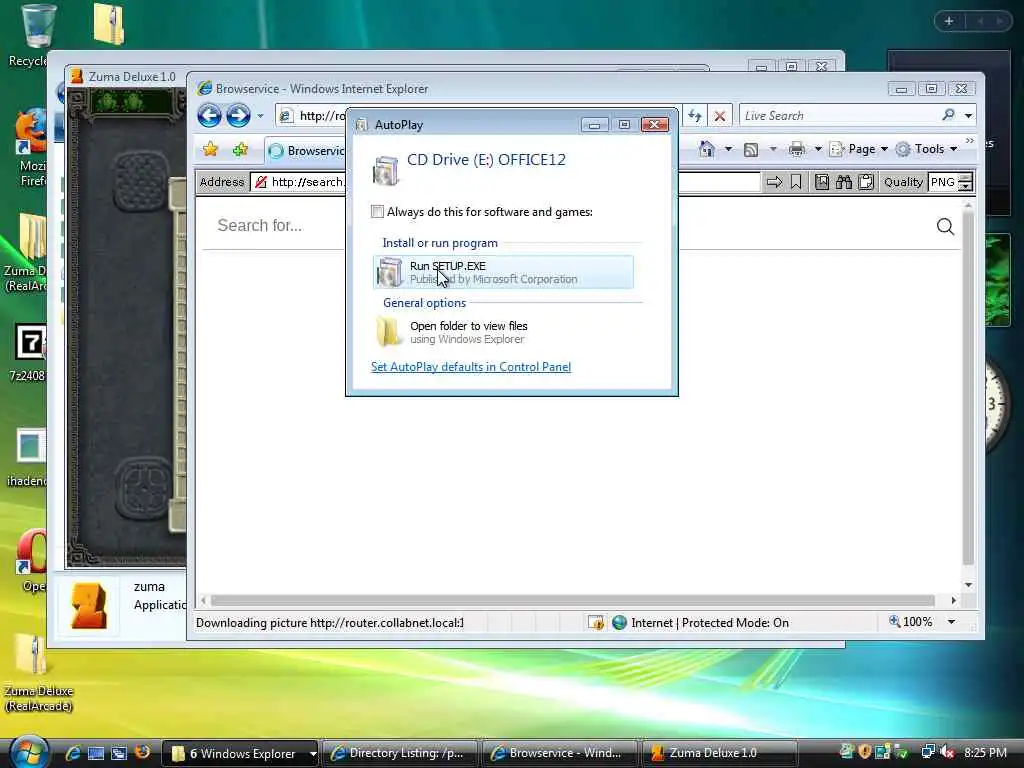
Task: Focus the Live Search box
Action: [x=839, y=116]
